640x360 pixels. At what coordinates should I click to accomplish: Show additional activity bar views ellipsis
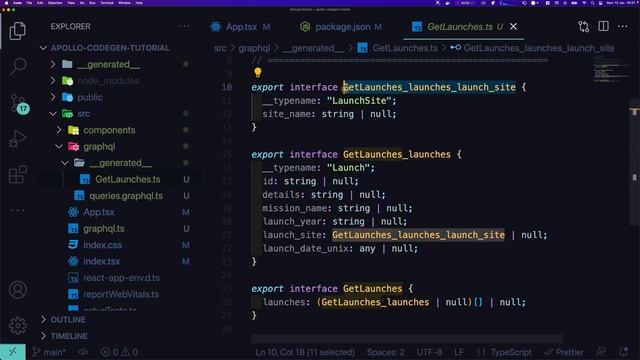(18, 211)
